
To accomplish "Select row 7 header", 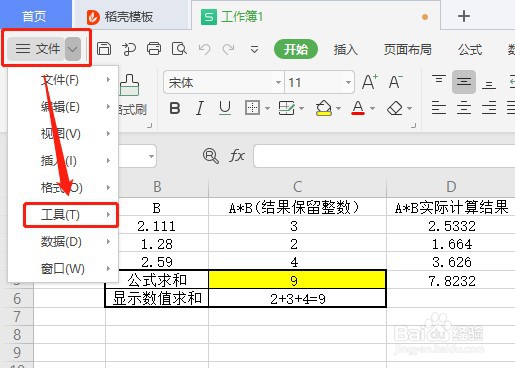I will coord(17,317).
